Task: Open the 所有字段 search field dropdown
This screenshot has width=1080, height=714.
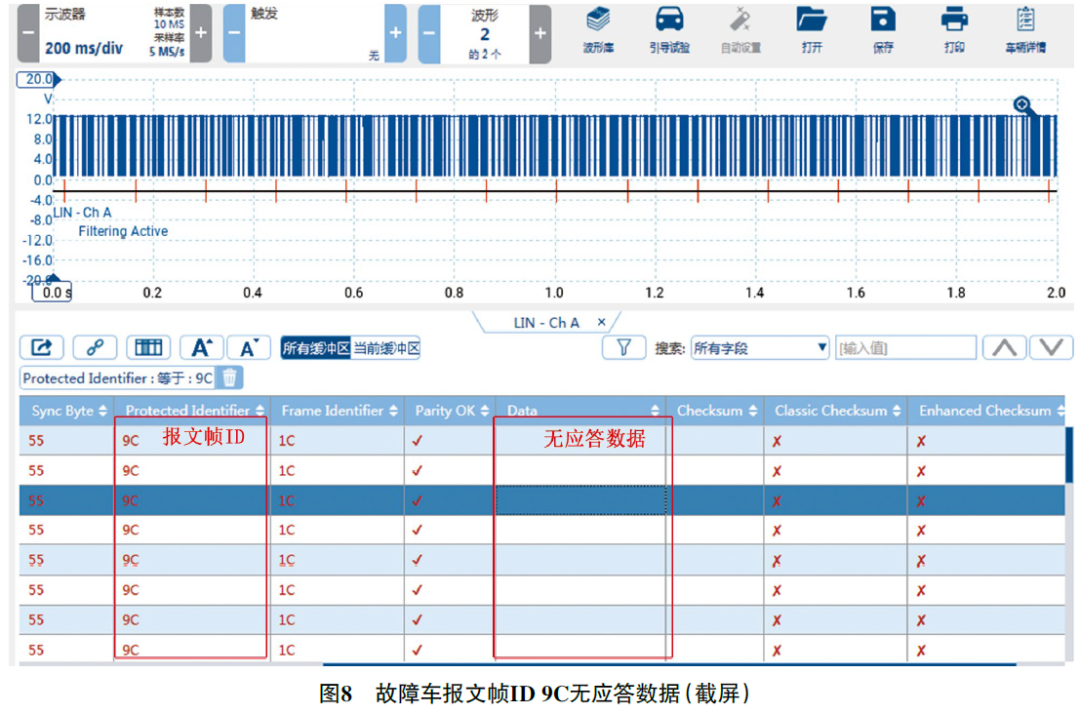Action: click(x=760, y=348)
